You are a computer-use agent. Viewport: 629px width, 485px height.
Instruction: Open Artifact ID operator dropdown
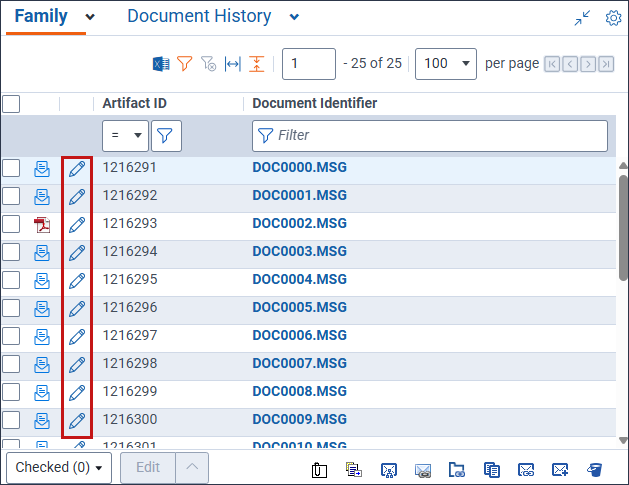[x=125, y=136]
